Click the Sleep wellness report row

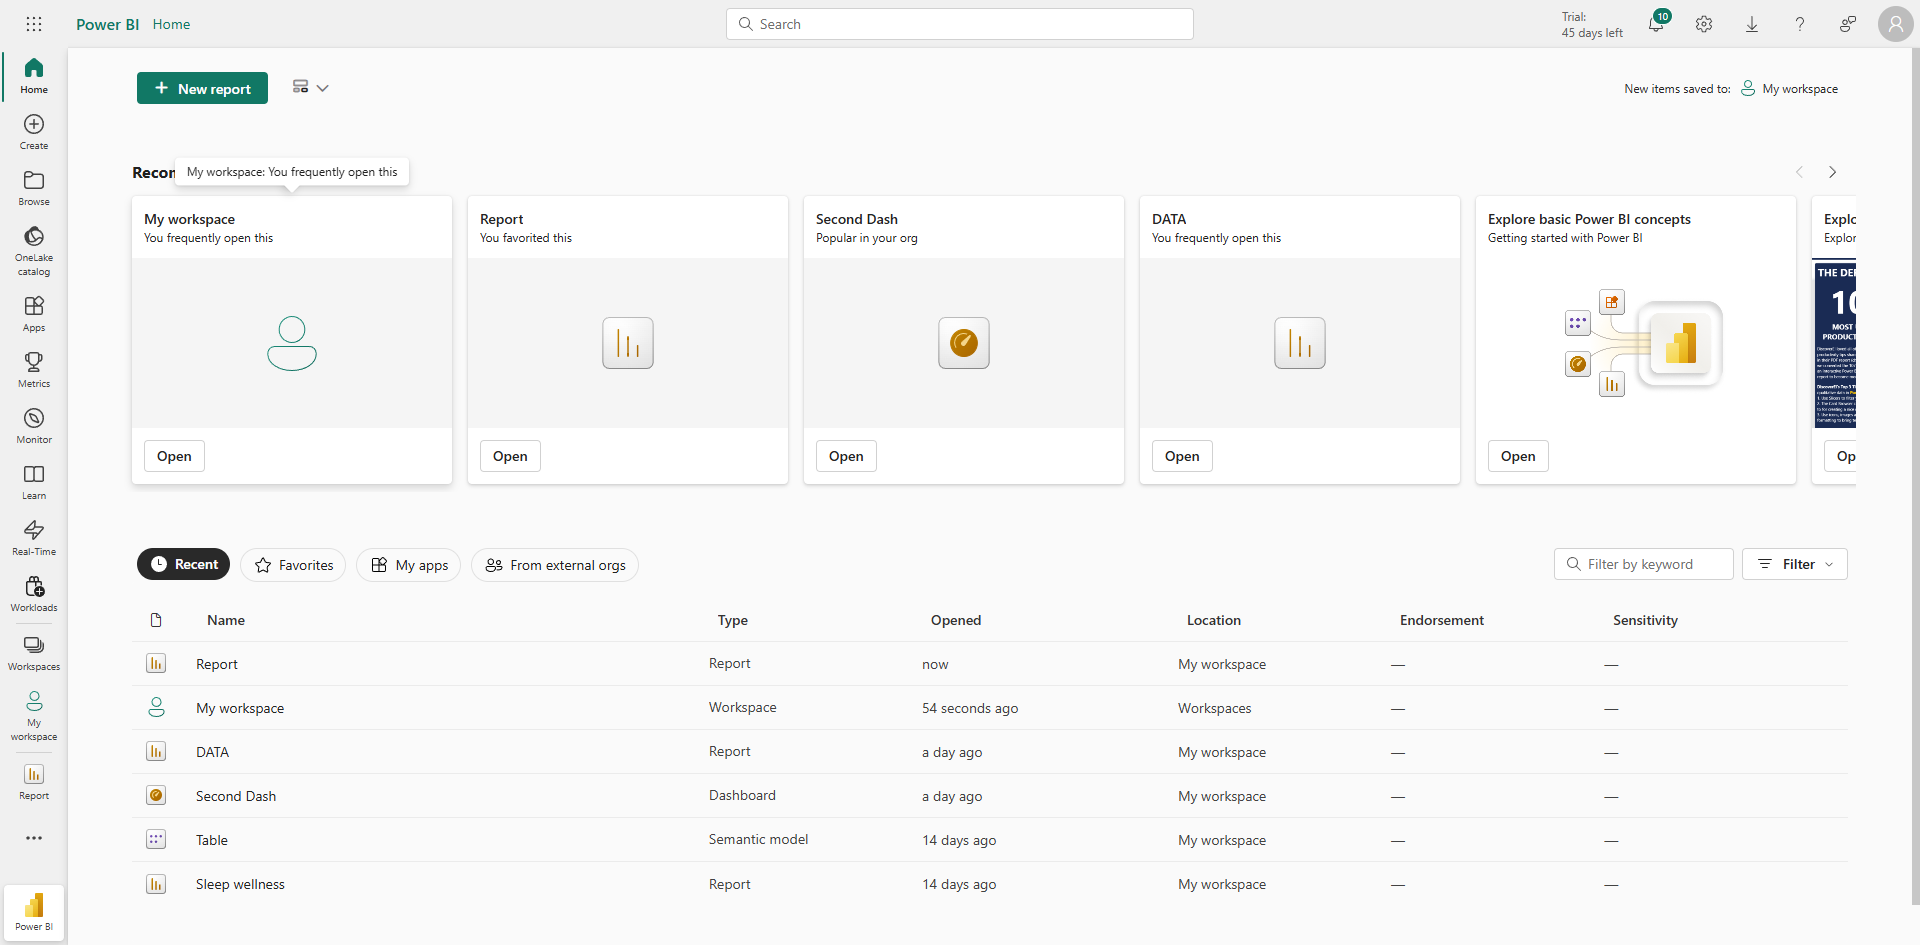(990, 884)
